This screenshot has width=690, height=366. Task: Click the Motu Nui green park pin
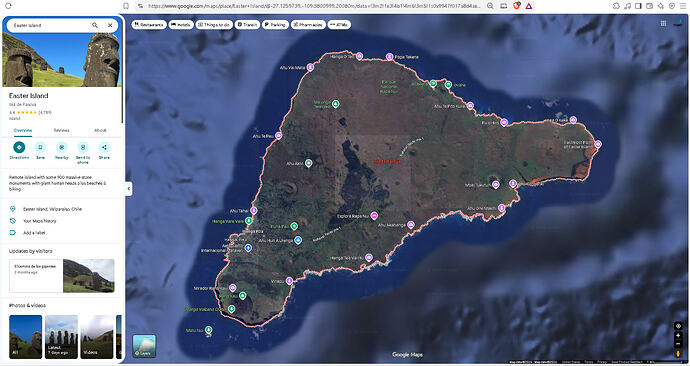[x=209, y=329]
